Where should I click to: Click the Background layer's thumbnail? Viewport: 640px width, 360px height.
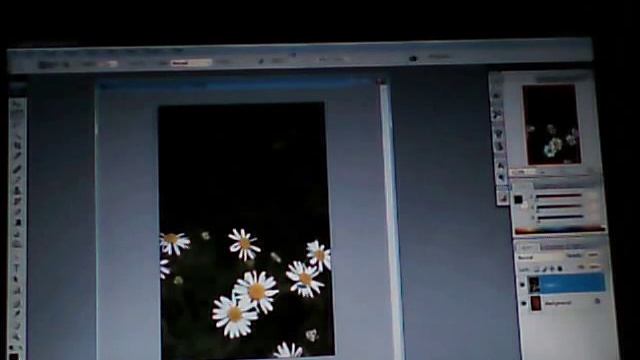(536, 304)
